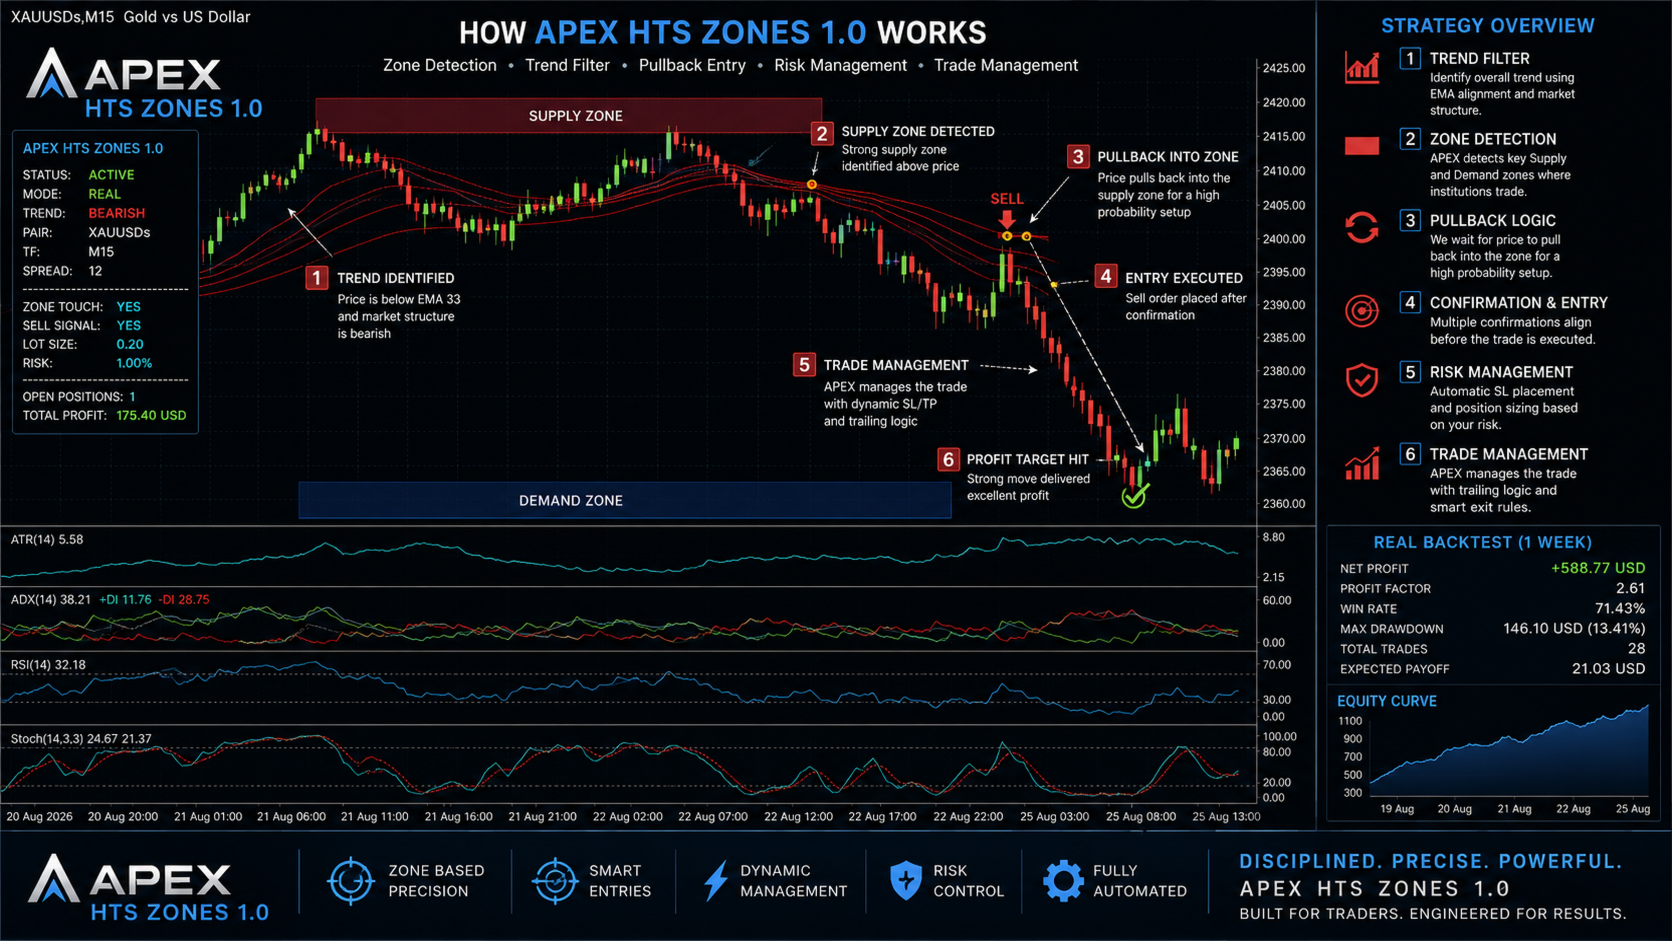The image size is (1672, 941).
Task: Click the 2425.00 price axis label
Action: [1284, 68]
